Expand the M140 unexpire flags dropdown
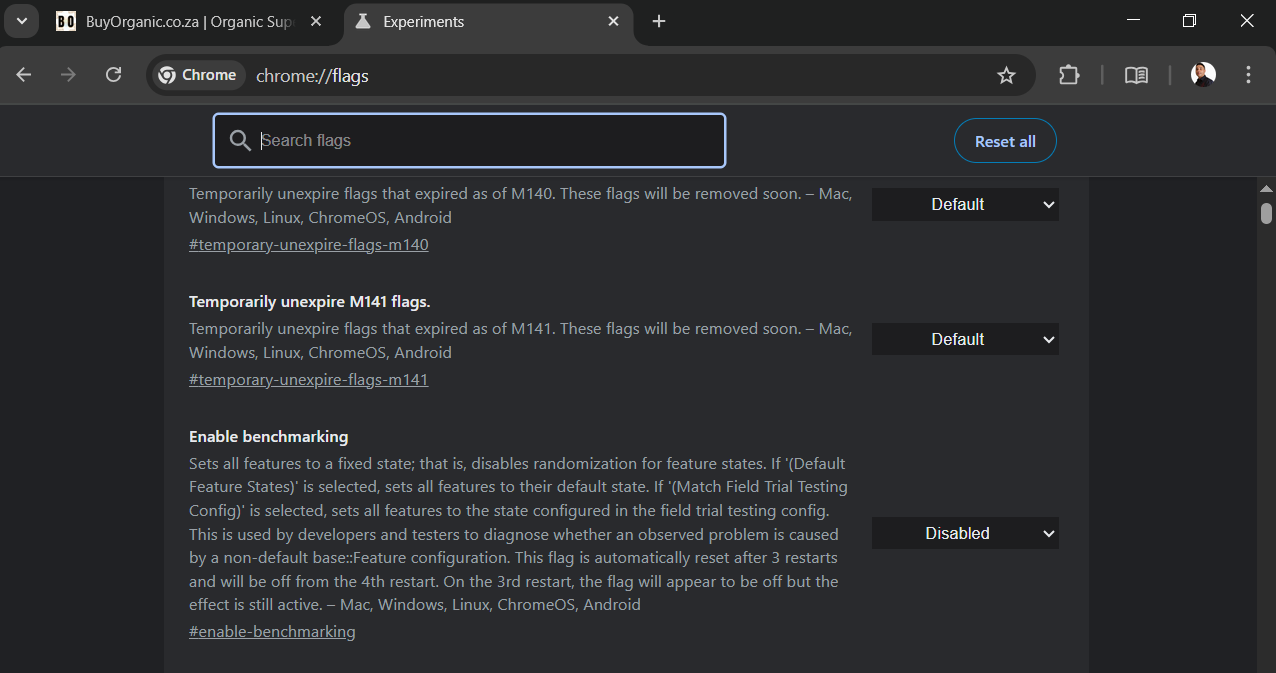This screenshot has height=673, width=1276. pos(964,204)
